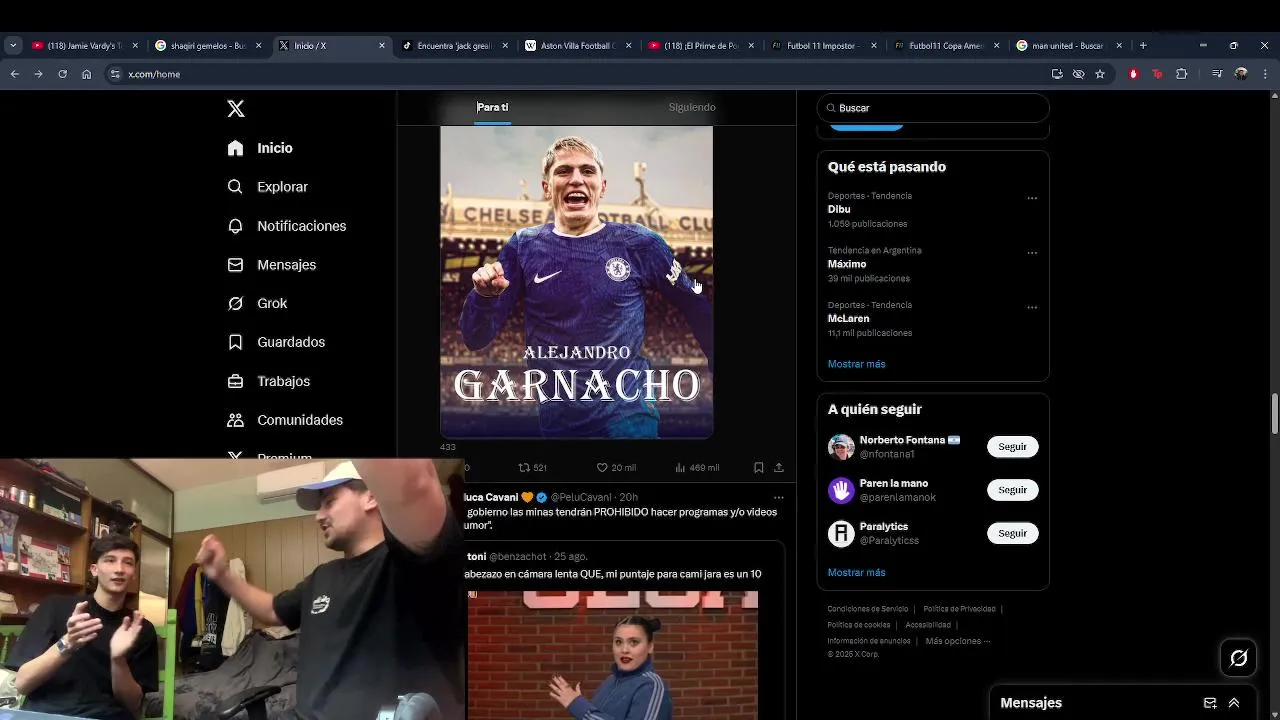Viewport: 1280px width, 720px height.
Task: Switch to Aston Villa Football Club tab
Action: click(577, 45)
